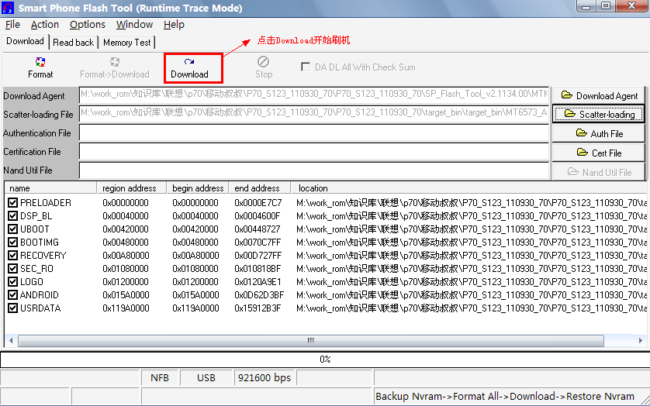Uncheck the ANDROID partition checkbox
The height and width of the screenshot is (406, 650).
click(12, 295)
